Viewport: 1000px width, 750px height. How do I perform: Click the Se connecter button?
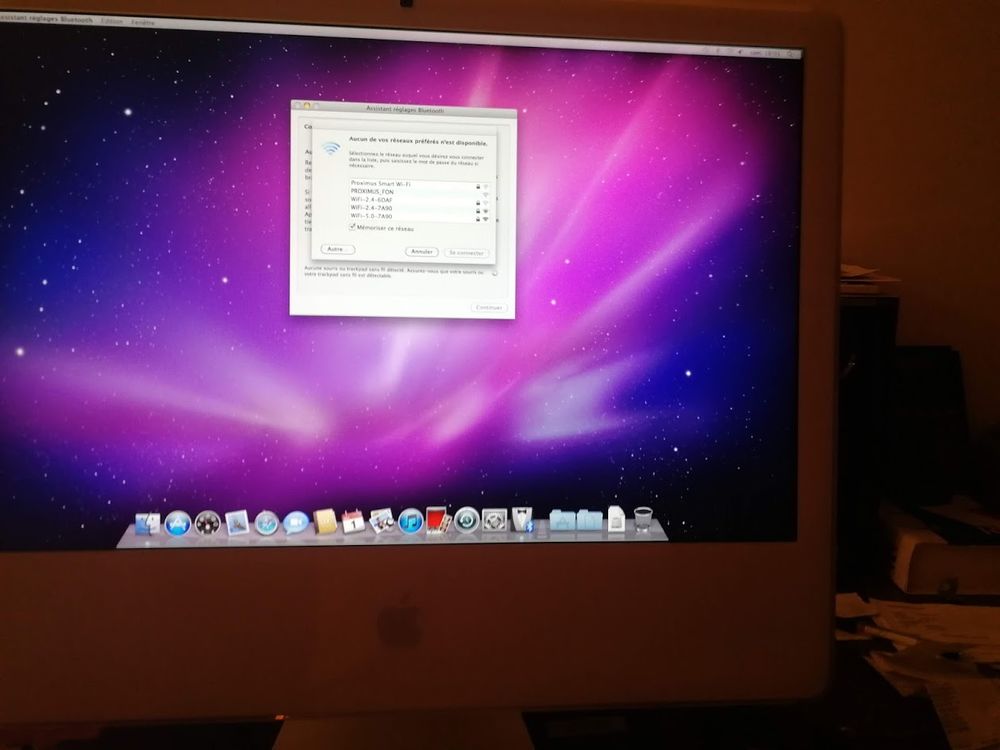(x=466, y=253)
